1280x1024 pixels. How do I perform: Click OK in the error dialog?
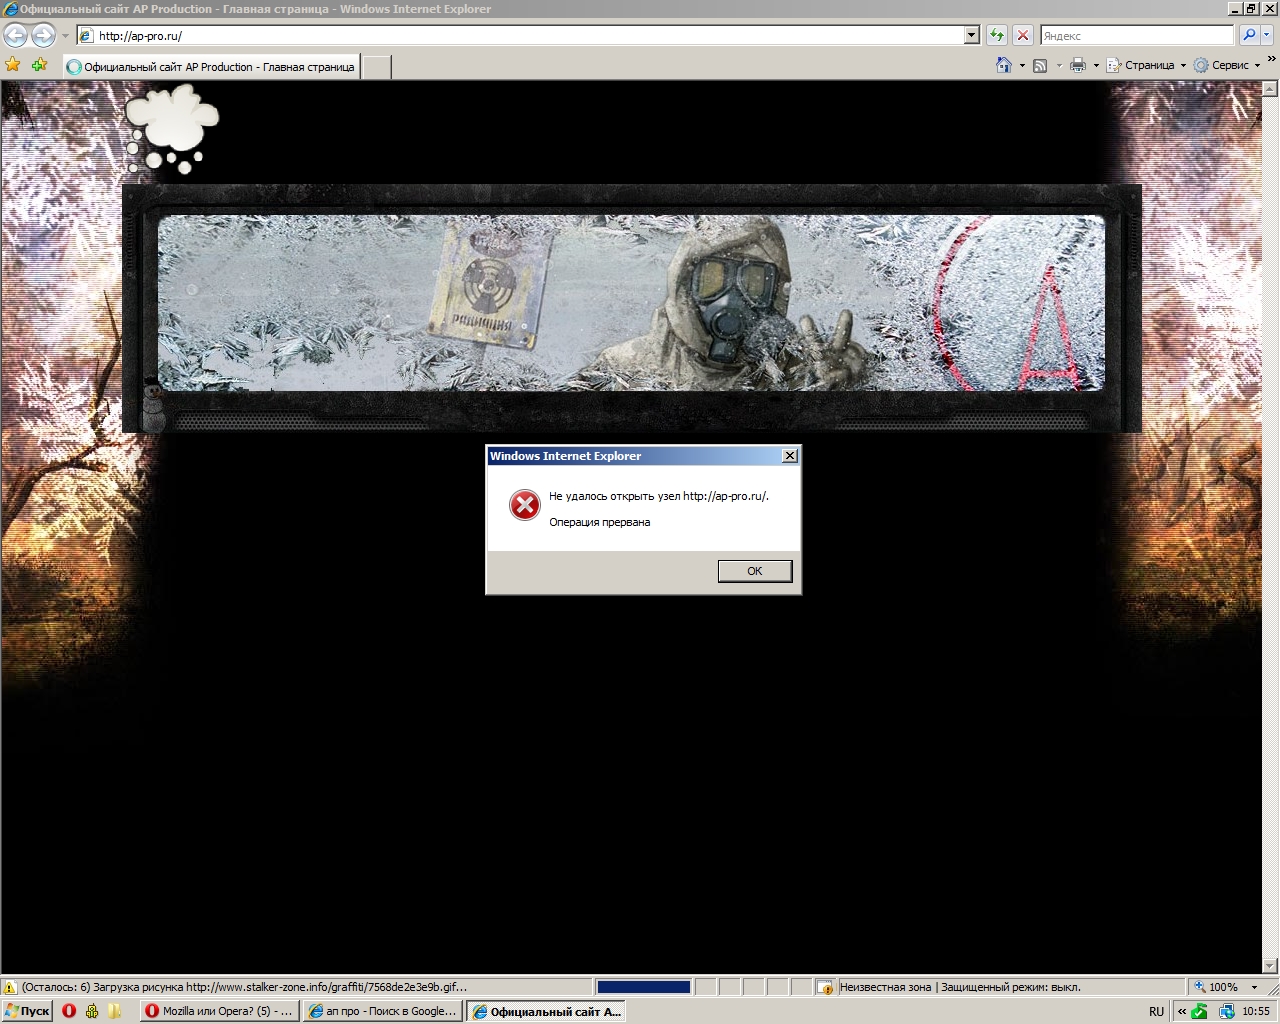[755, 571]
